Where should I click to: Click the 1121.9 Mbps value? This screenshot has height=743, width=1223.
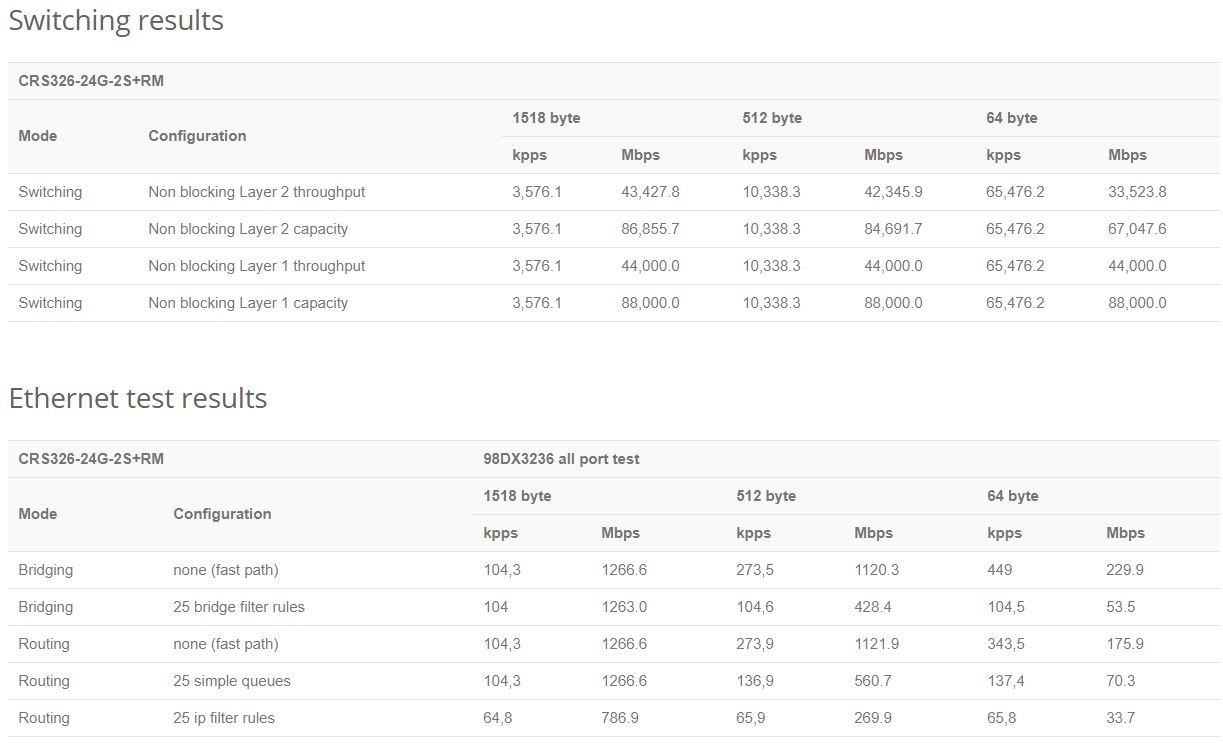pyautogui.click(x=877, y=644)
